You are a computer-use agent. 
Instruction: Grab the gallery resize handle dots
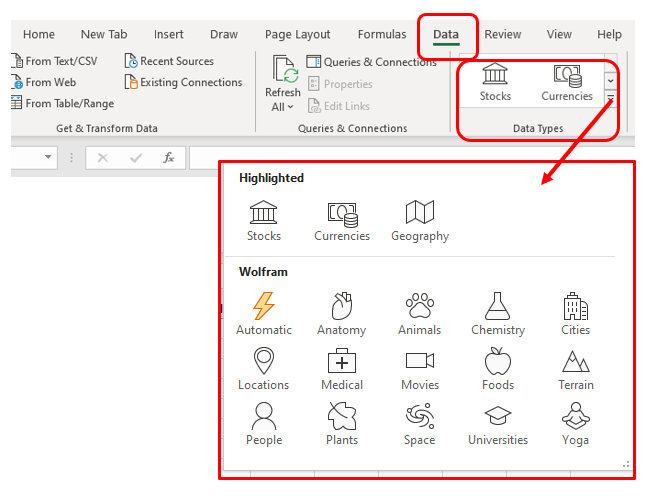tap(626, 464)
